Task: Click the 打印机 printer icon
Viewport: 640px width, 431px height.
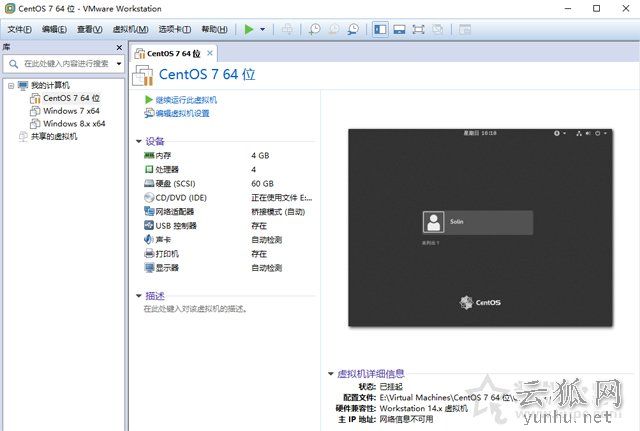Action: [x=149, y=253]
